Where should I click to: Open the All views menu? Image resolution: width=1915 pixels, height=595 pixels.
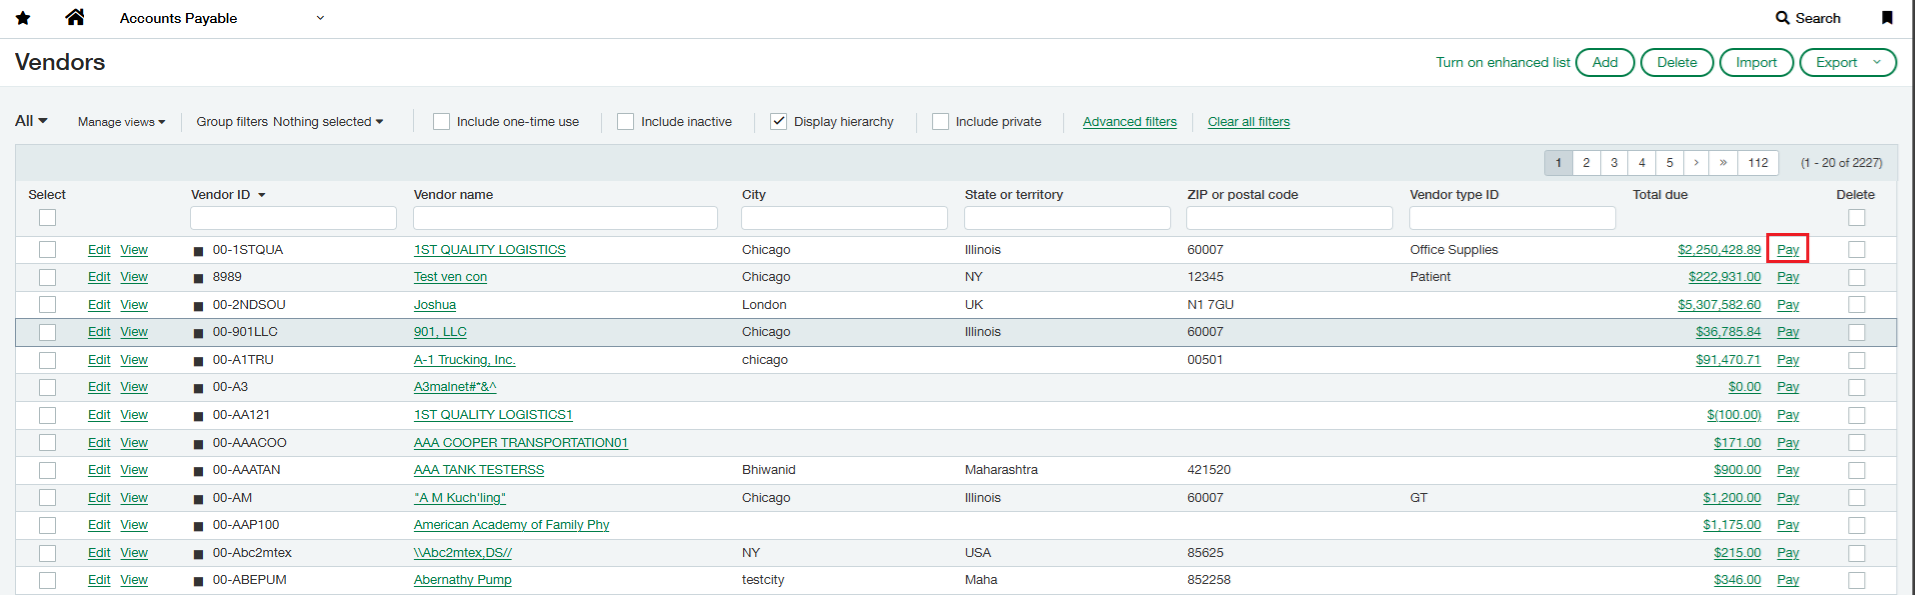31,121
